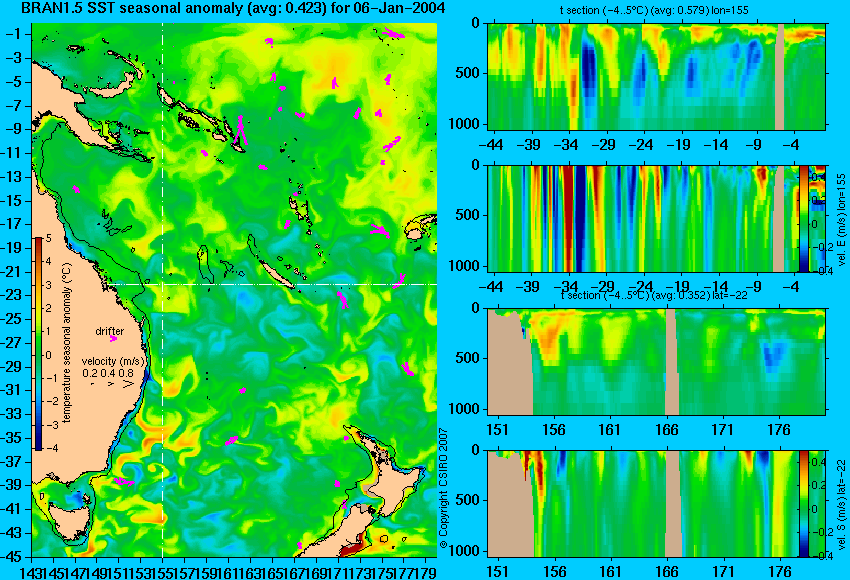Open the eastward velocity section plot at lon=155
This screenshot has width=850, height=580.
point(643,219)
